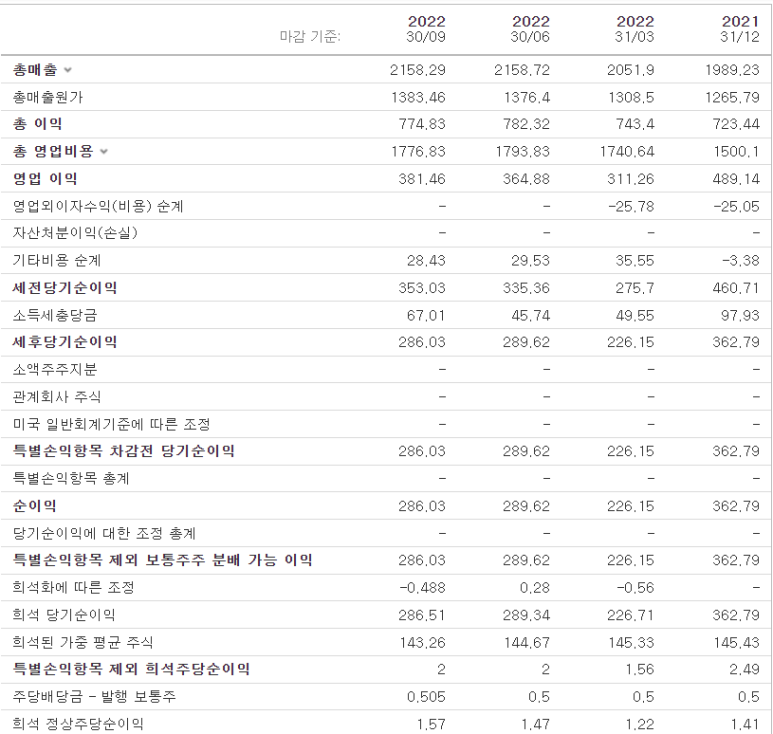Click the 2021 31/12 column header
The image size is (773, 734).
click(x=739, y=29)
